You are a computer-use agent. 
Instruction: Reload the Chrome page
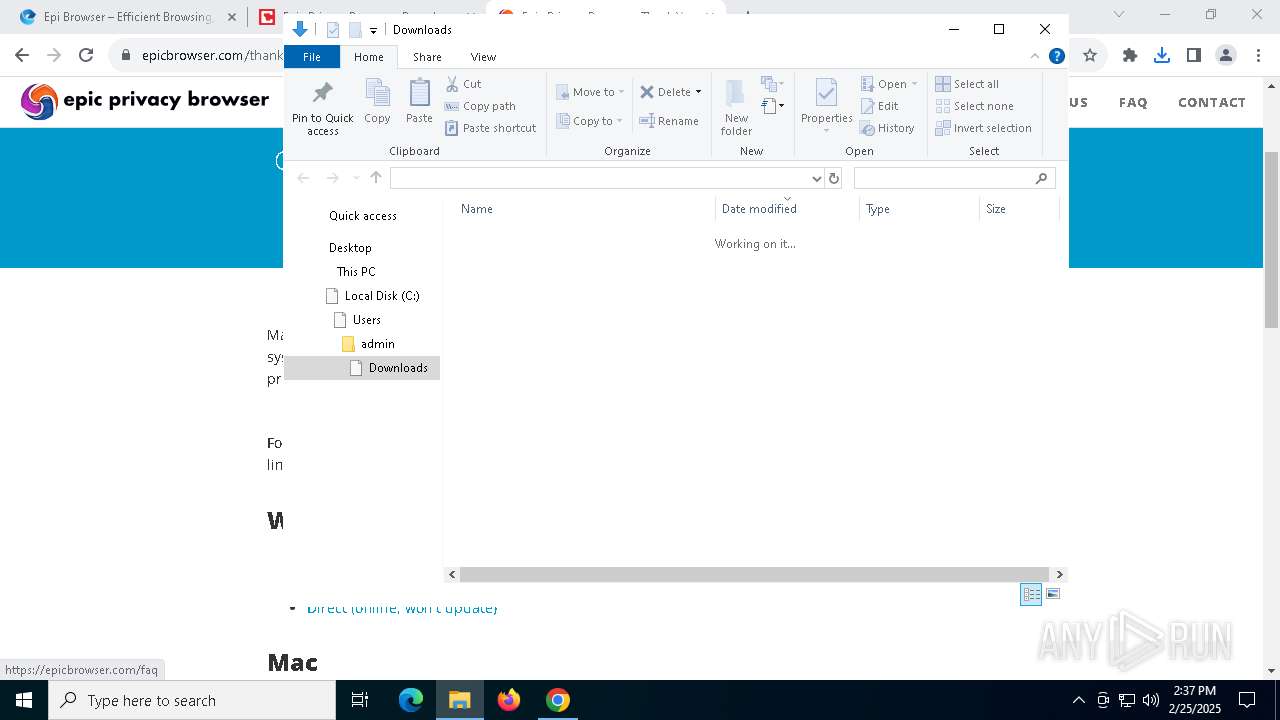(x=86, y=56)
